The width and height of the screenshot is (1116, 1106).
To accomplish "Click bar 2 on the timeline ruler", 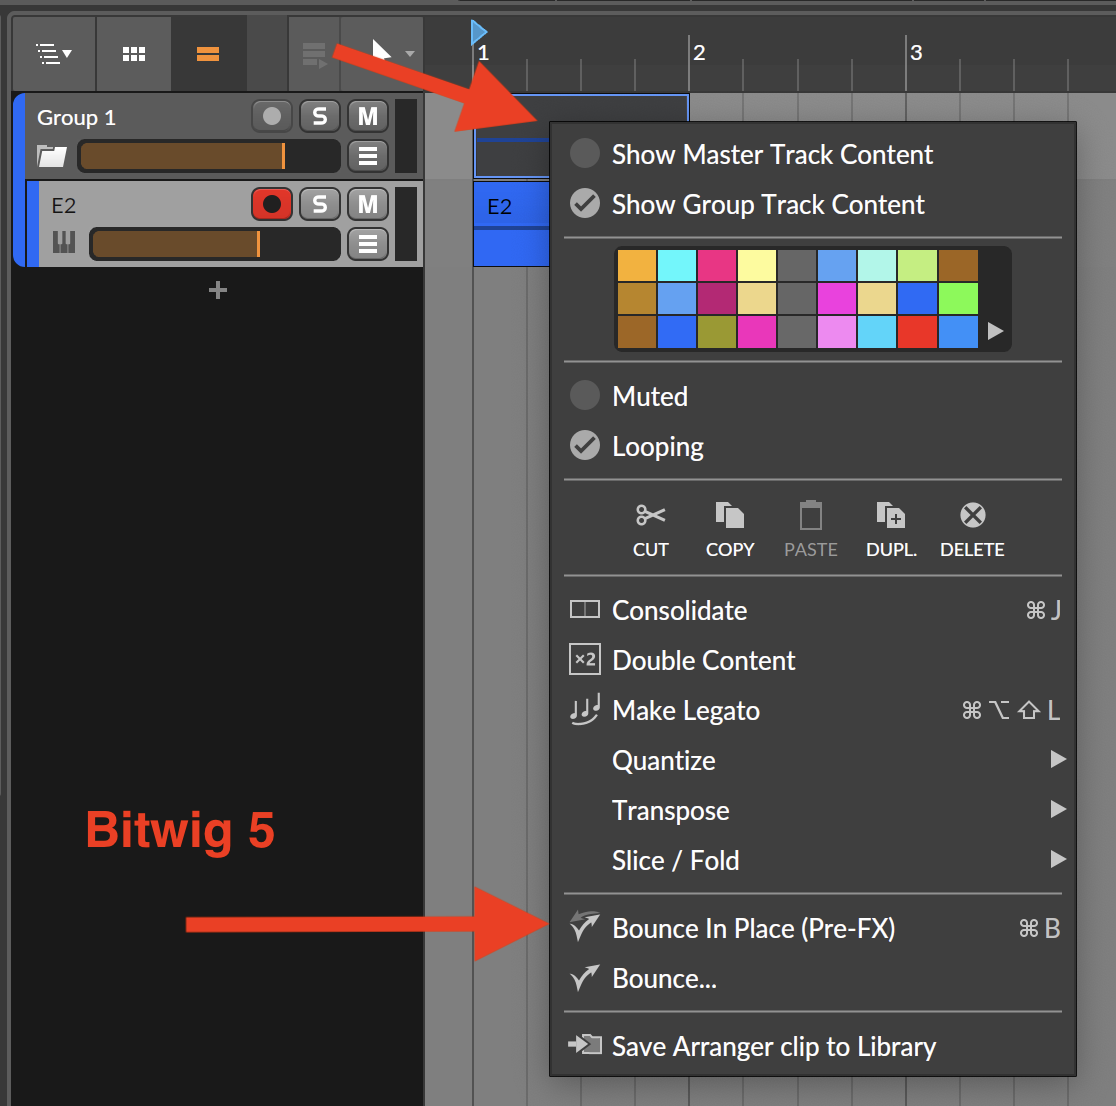I will 699,53.
